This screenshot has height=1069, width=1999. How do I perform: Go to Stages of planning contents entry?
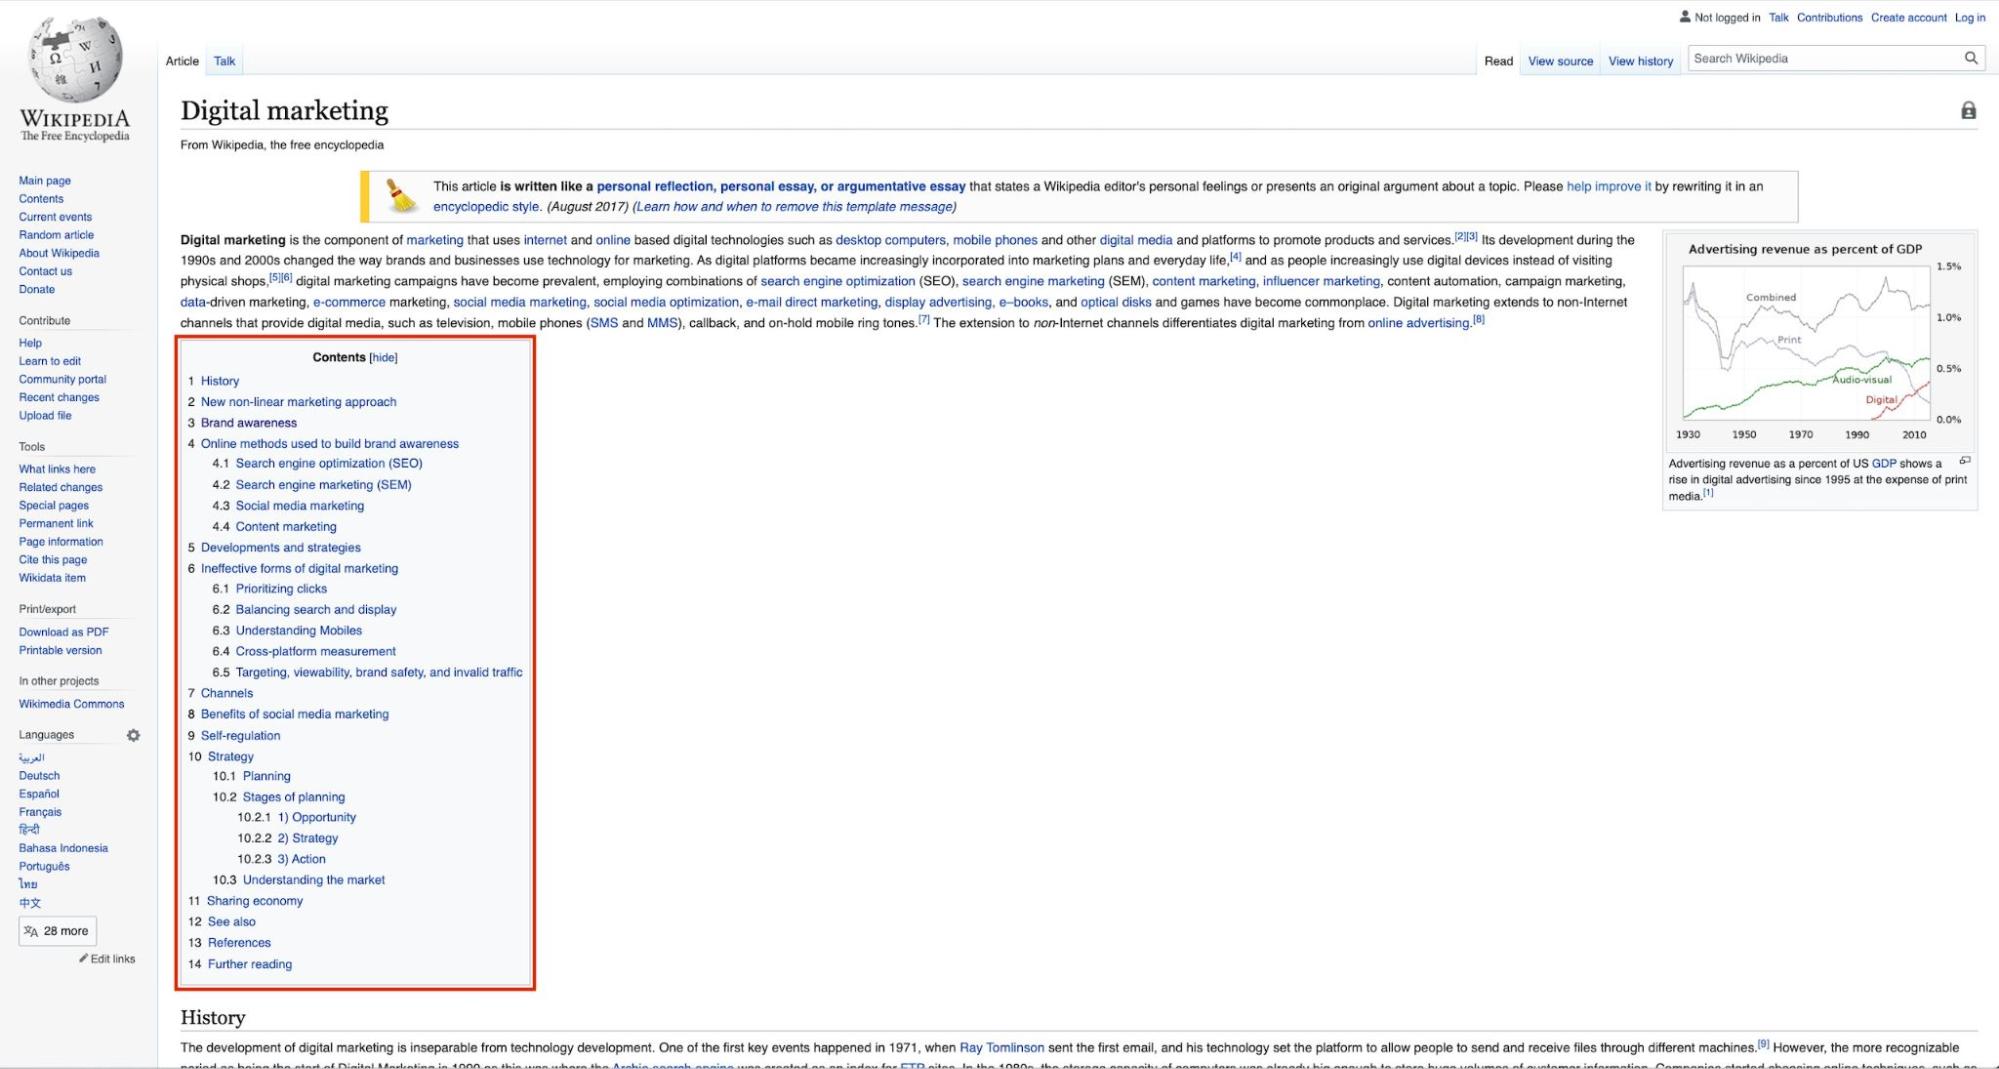pos(293,797)
